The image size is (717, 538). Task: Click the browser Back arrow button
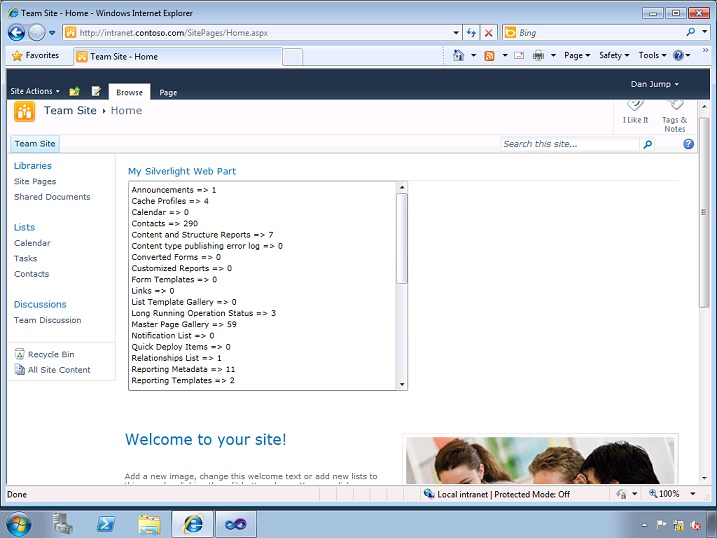16,32
